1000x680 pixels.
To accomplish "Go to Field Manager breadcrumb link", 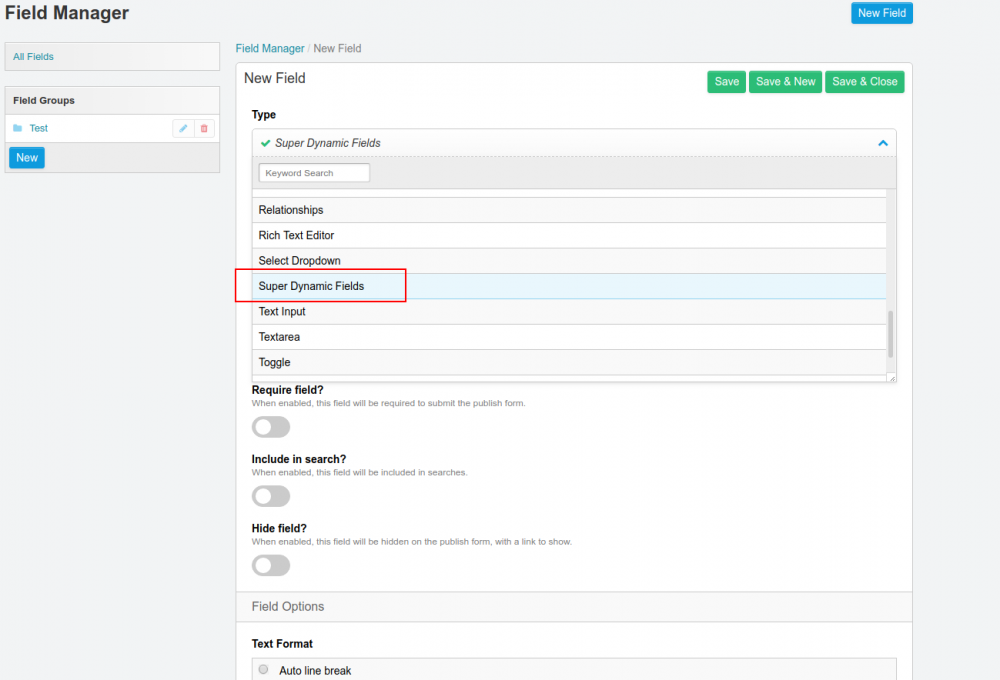I will pos(270,48).
